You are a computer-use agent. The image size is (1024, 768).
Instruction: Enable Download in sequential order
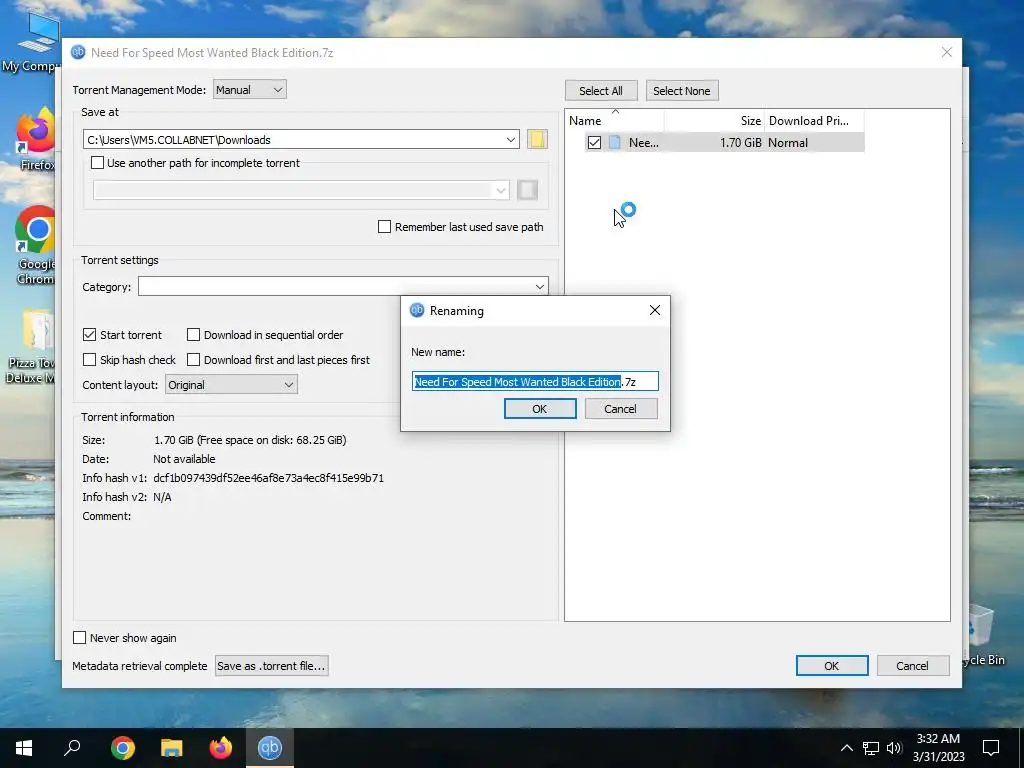[193, 335]
